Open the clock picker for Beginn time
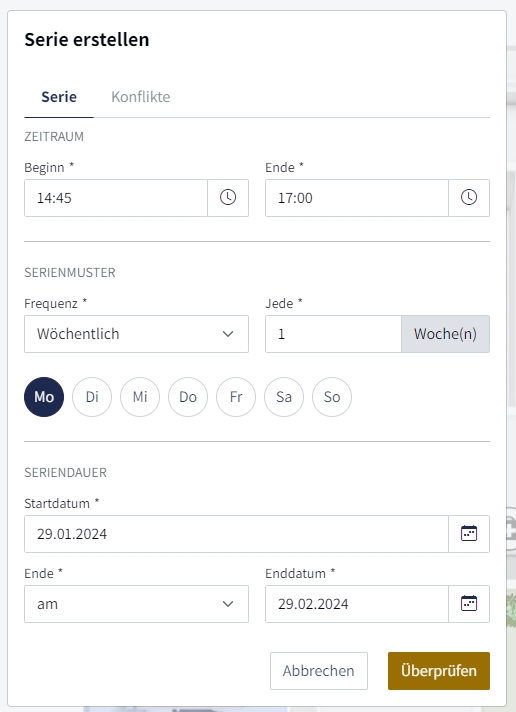Screen dimensions: 516x712 click(228, 198)
